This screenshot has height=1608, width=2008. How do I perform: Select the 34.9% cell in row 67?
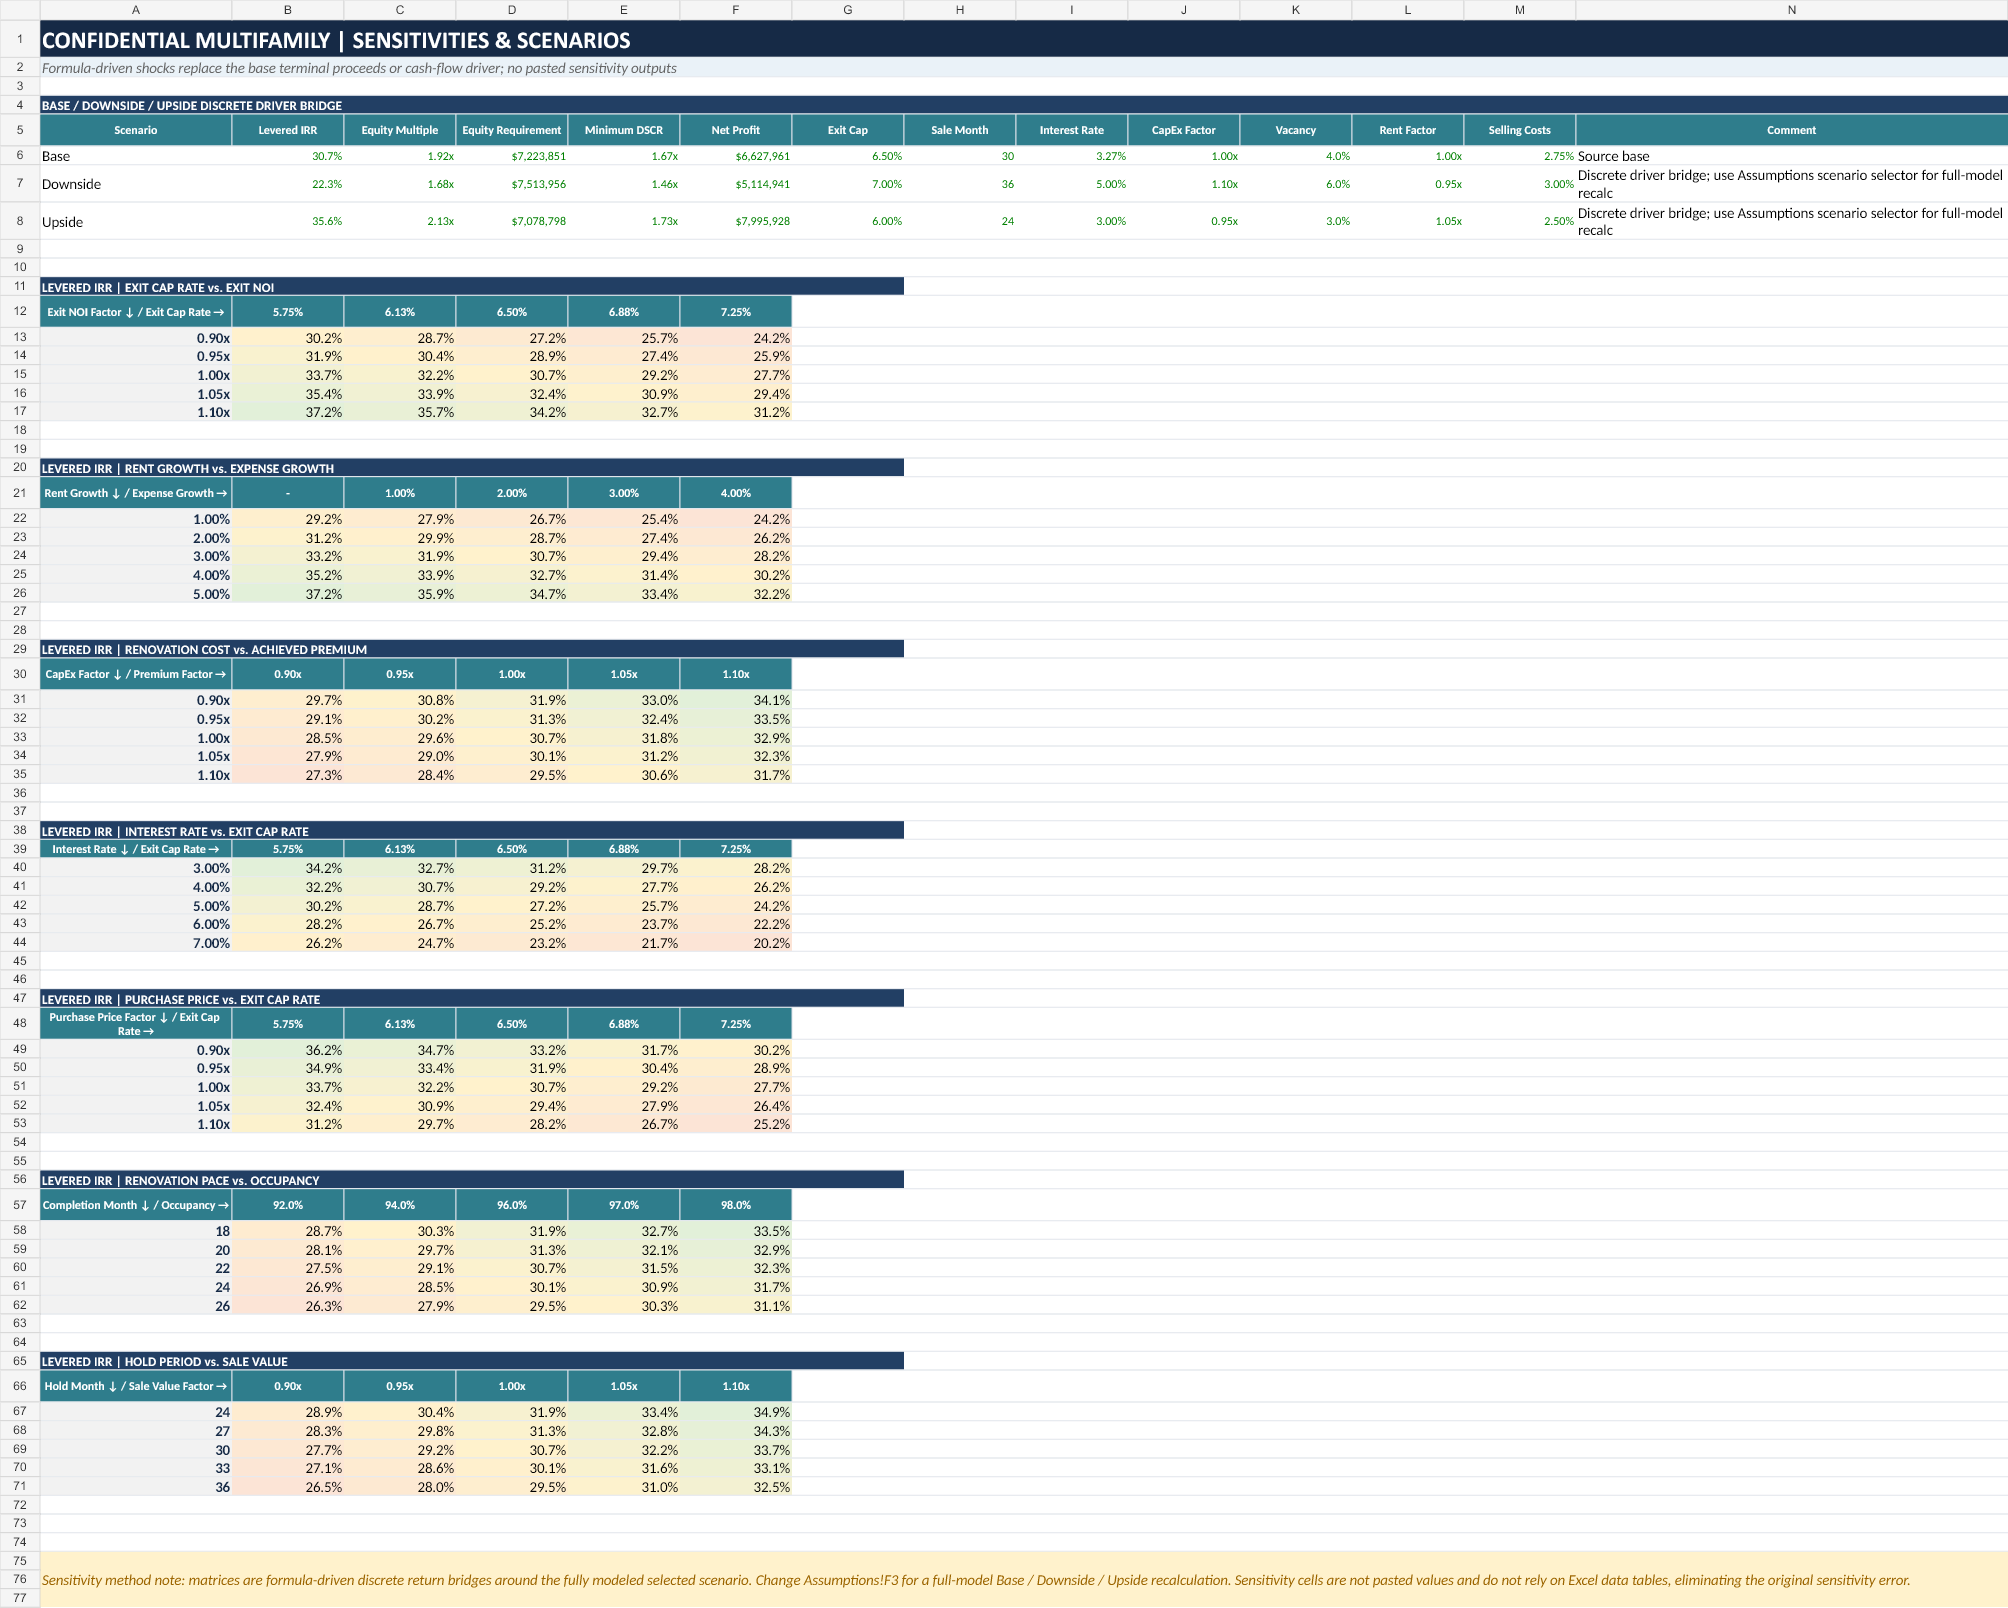(x=736, y=1412)
